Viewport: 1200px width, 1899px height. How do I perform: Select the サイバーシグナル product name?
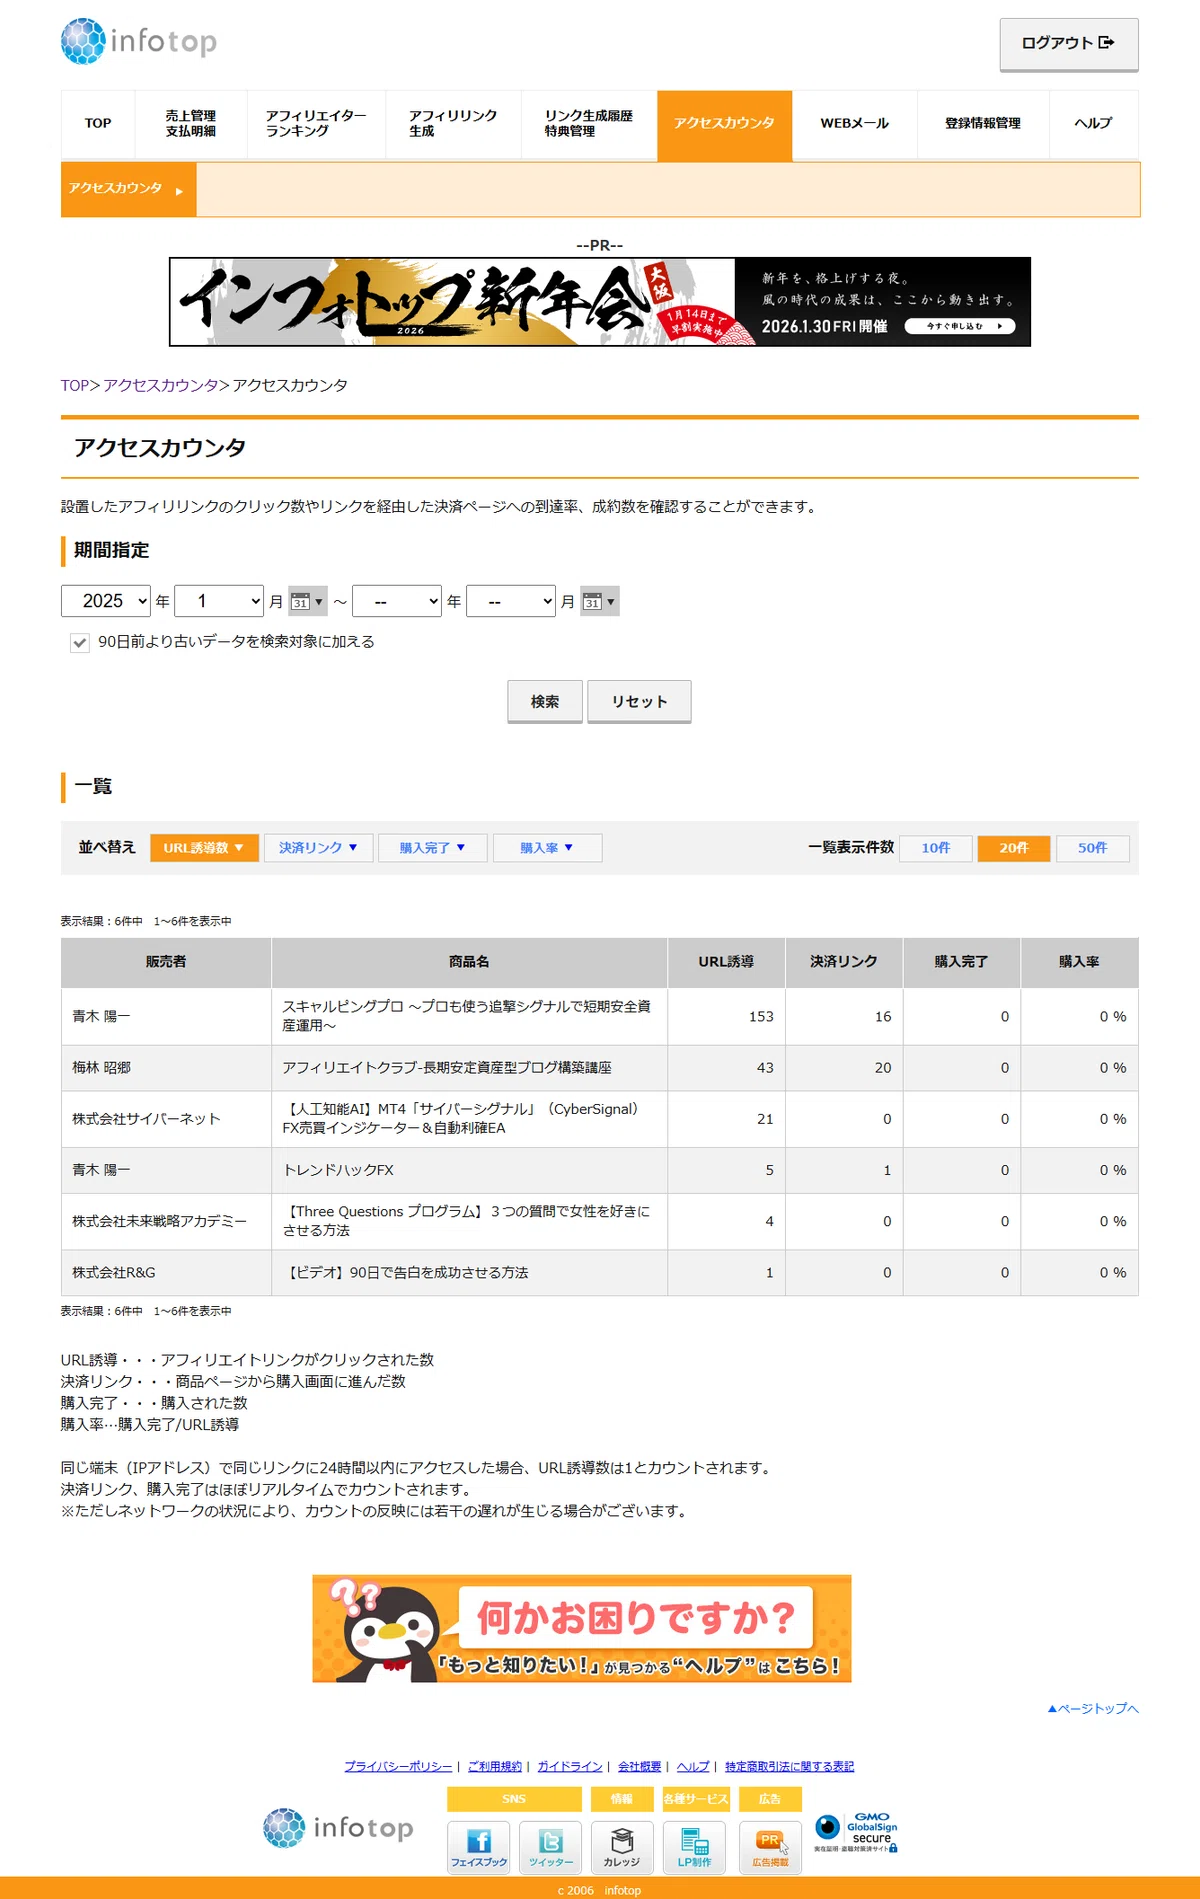[462, 1119]
